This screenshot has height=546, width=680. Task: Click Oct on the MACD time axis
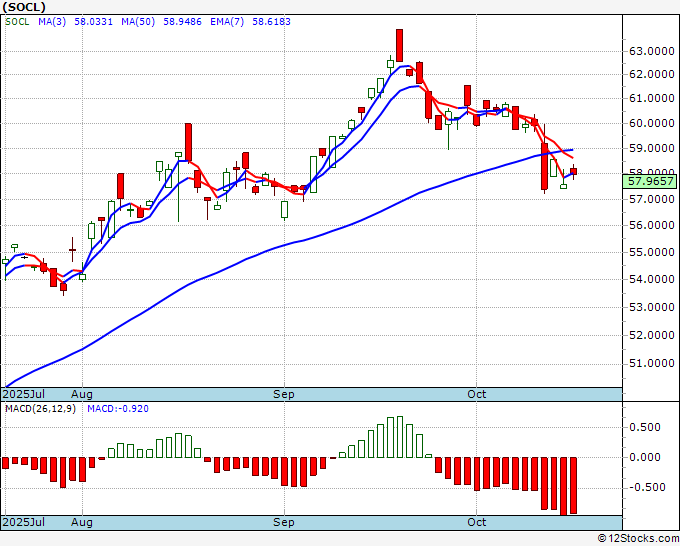[477, 522]
